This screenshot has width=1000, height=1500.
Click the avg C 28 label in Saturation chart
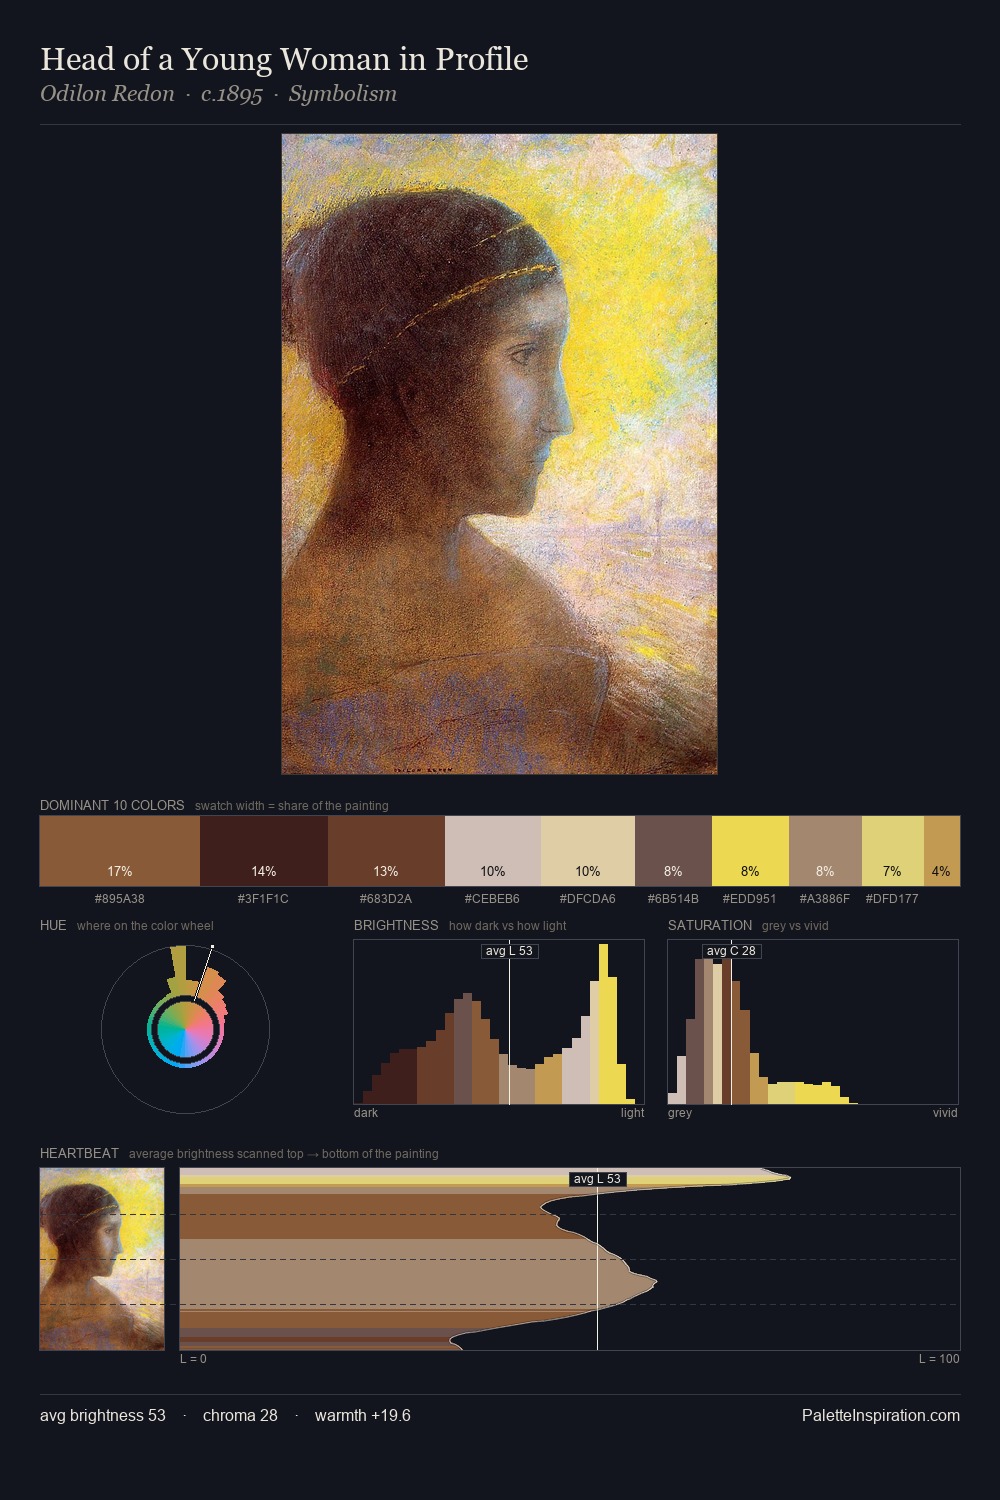pyautogui.click(x=731, y=951)
